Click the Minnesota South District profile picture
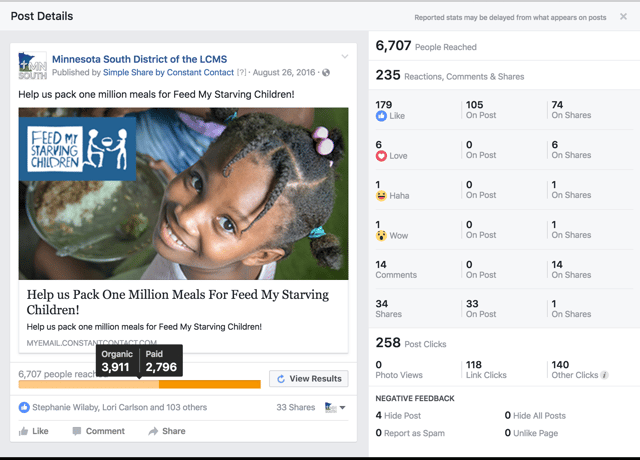The height and width of the screenshot is (460, 640). (x=33, y=65)
